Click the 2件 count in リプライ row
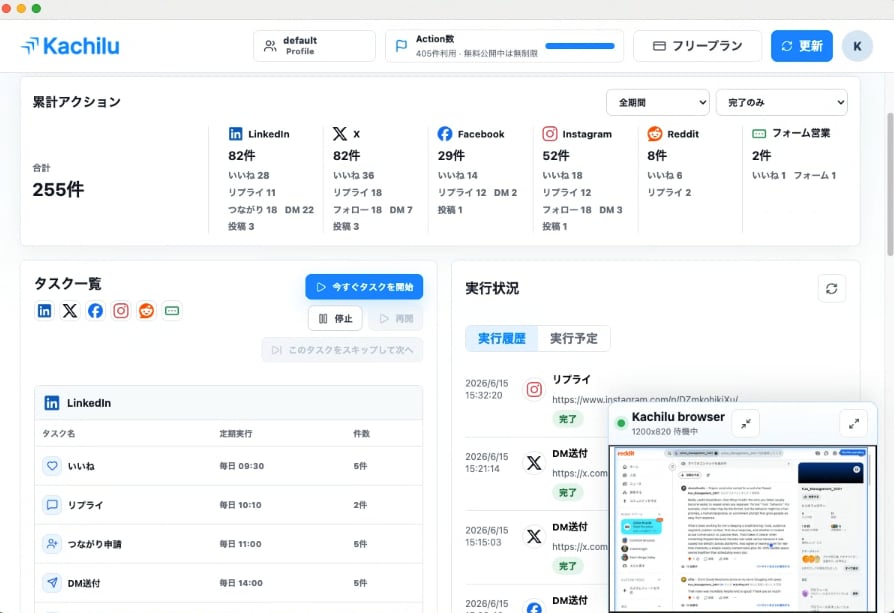Viewport: 894px width, 613px height. click(x=360, y=505)
